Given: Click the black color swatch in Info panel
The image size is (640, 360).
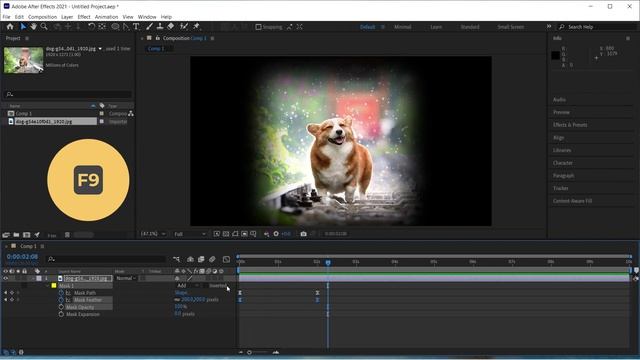Looking at the screenshot, I should 556,55.
